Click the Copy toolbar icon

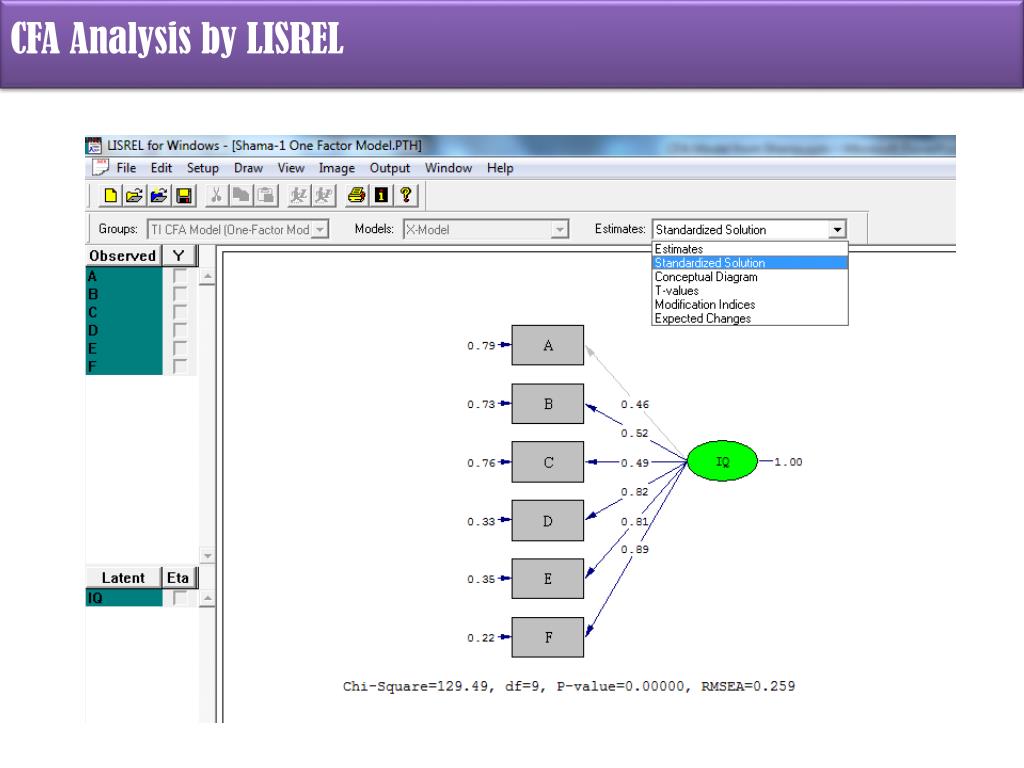(240, 195)
